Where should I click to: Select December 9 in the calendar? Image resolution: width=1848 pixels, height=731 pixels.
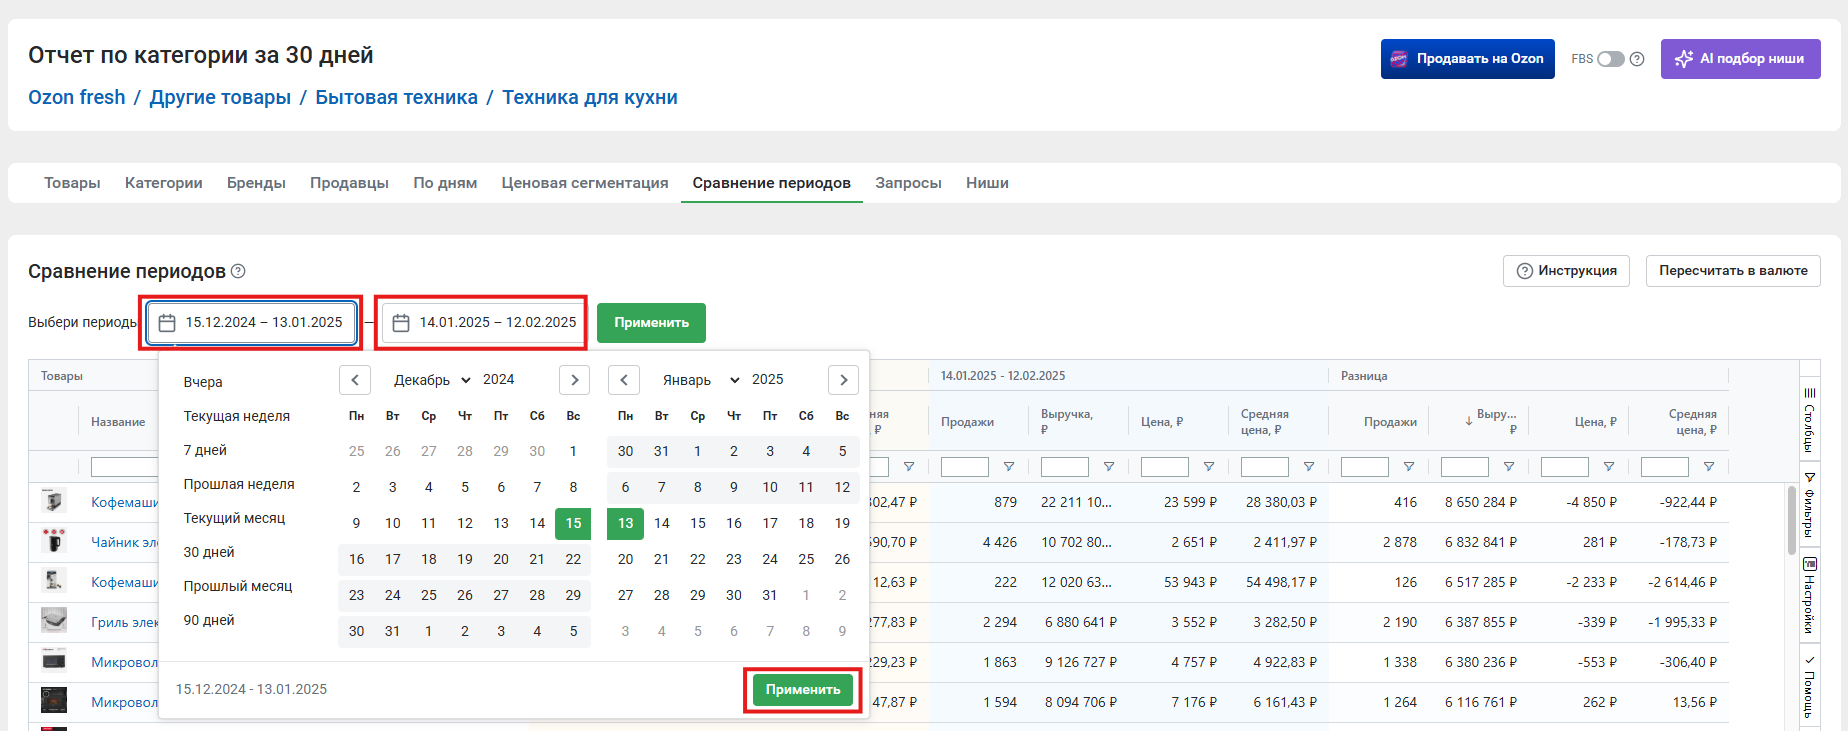(356, 523)
